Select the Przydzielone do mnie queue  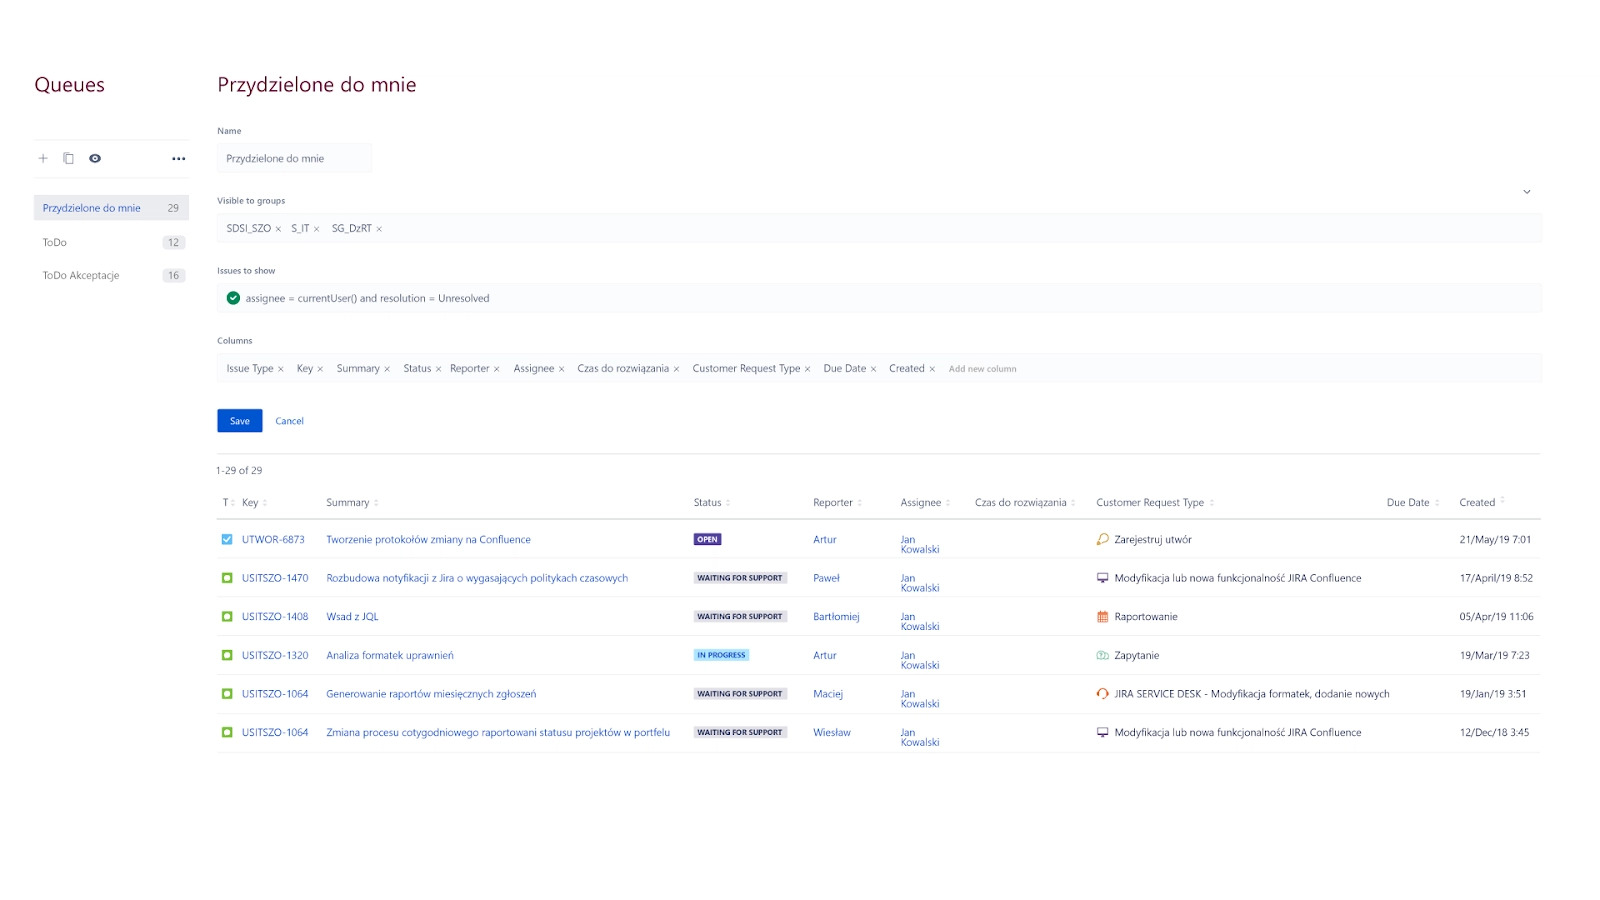[111, 208]
